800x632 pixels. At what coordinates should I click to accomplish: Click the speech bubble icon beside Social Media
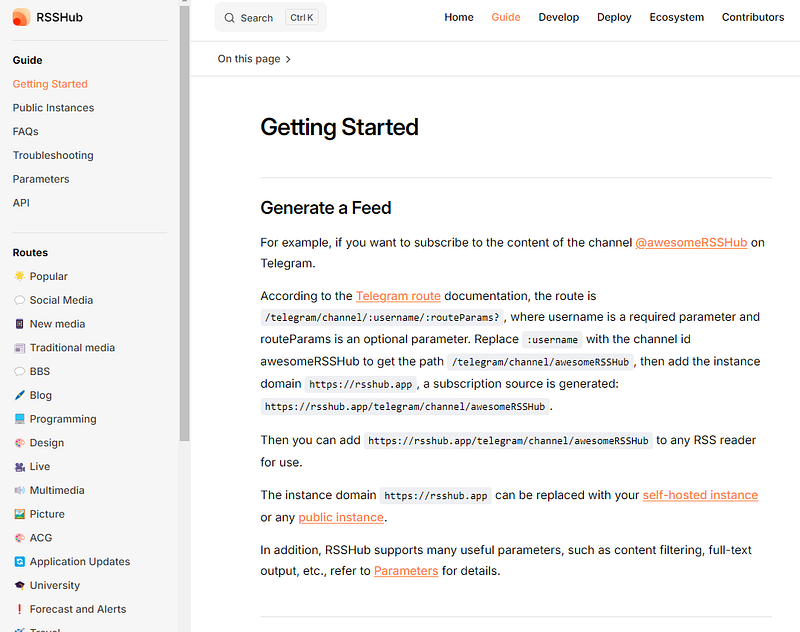19,300
